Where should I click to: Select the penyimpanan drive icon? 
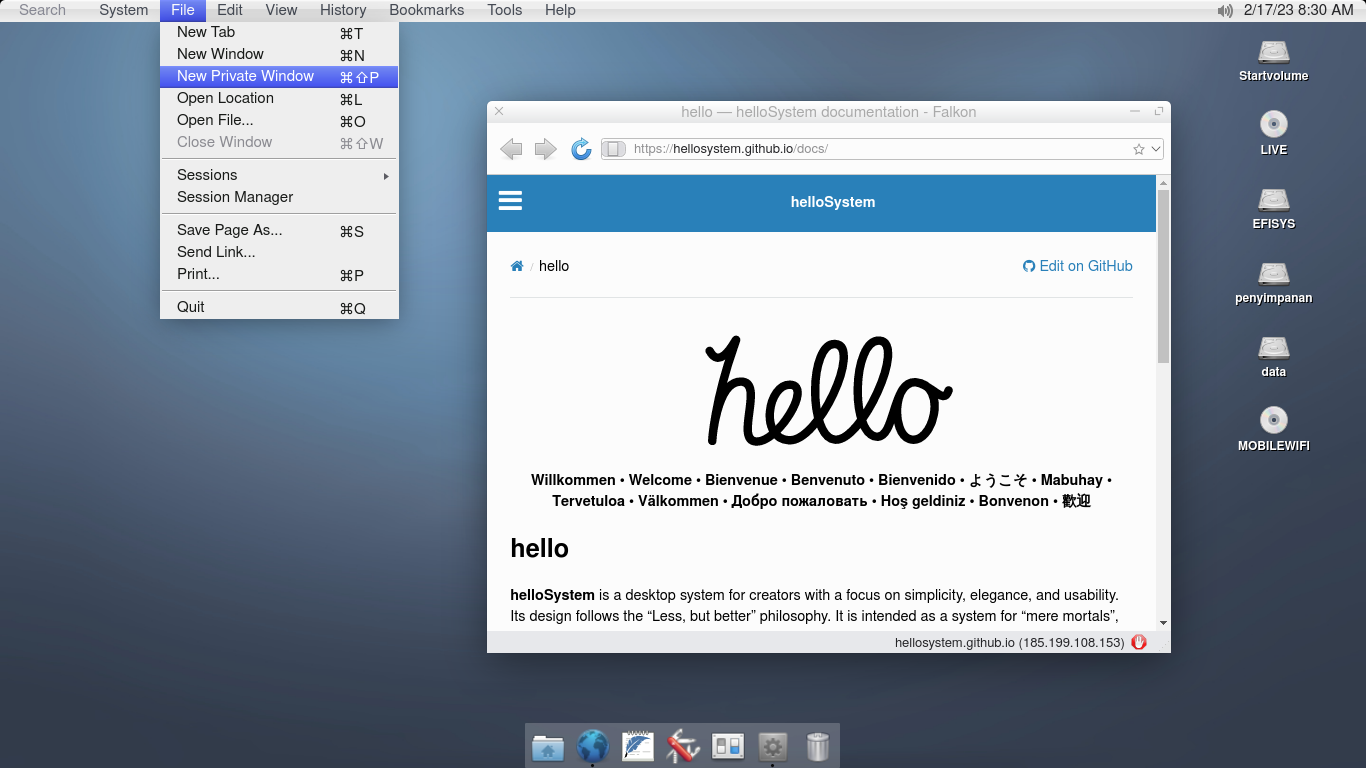coord(1273,282)
